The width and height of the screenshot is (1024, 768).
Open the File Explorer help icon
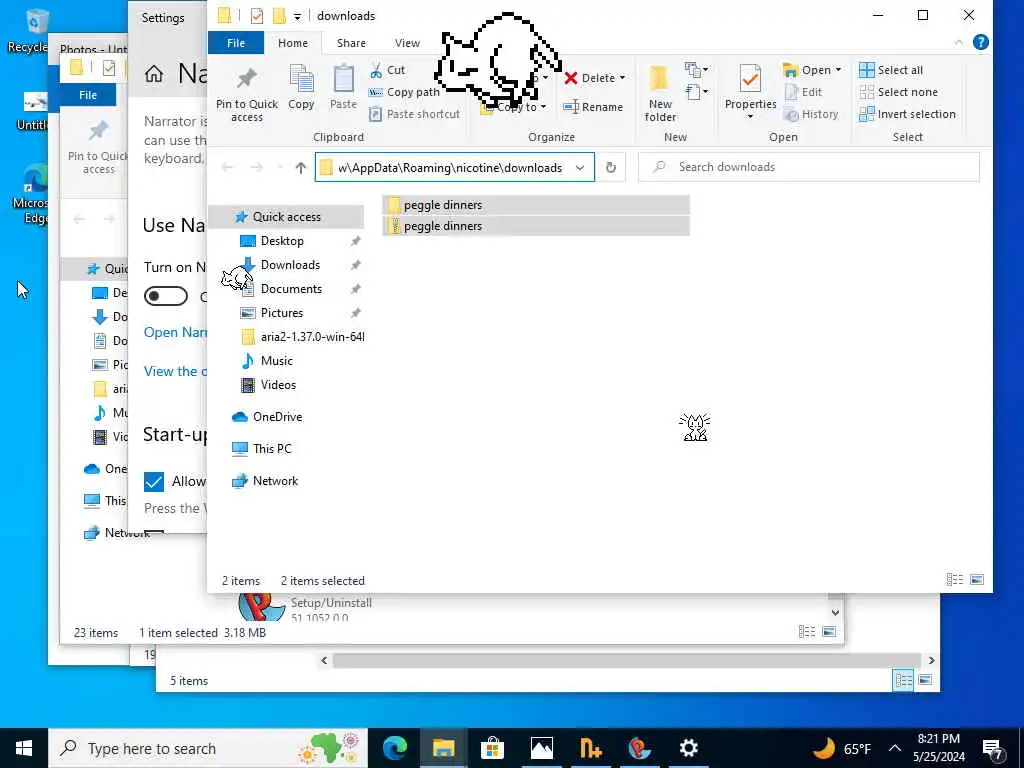tap(980, 42)
